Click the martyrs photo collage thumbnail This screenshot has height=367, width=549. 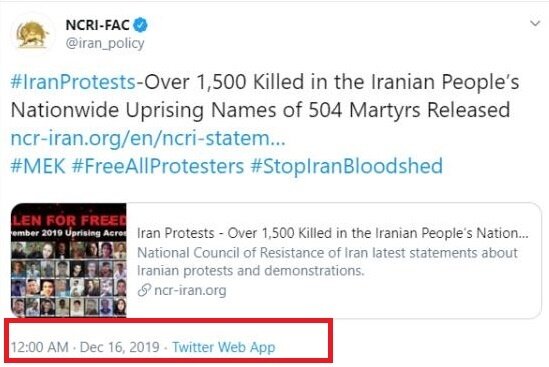(69, 260)
